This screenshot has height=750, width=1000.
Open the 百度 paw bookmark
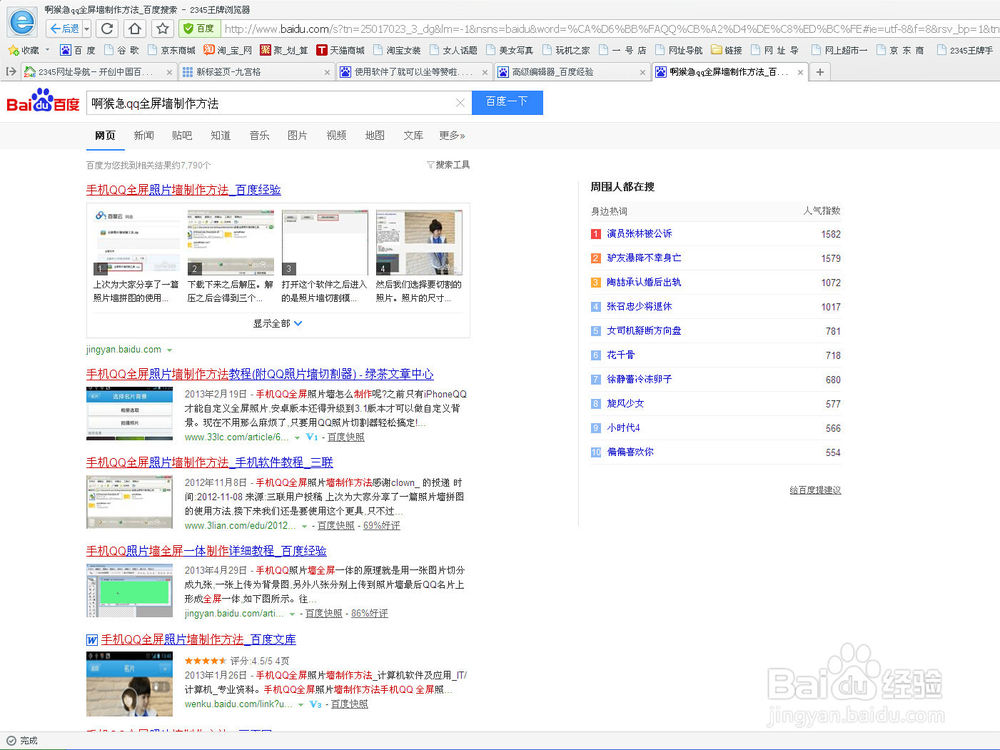click(77, 50)
